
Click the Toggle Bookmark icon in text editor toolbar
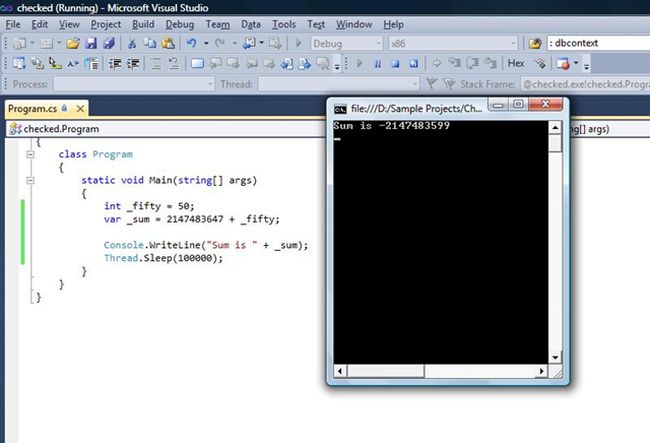197,64
